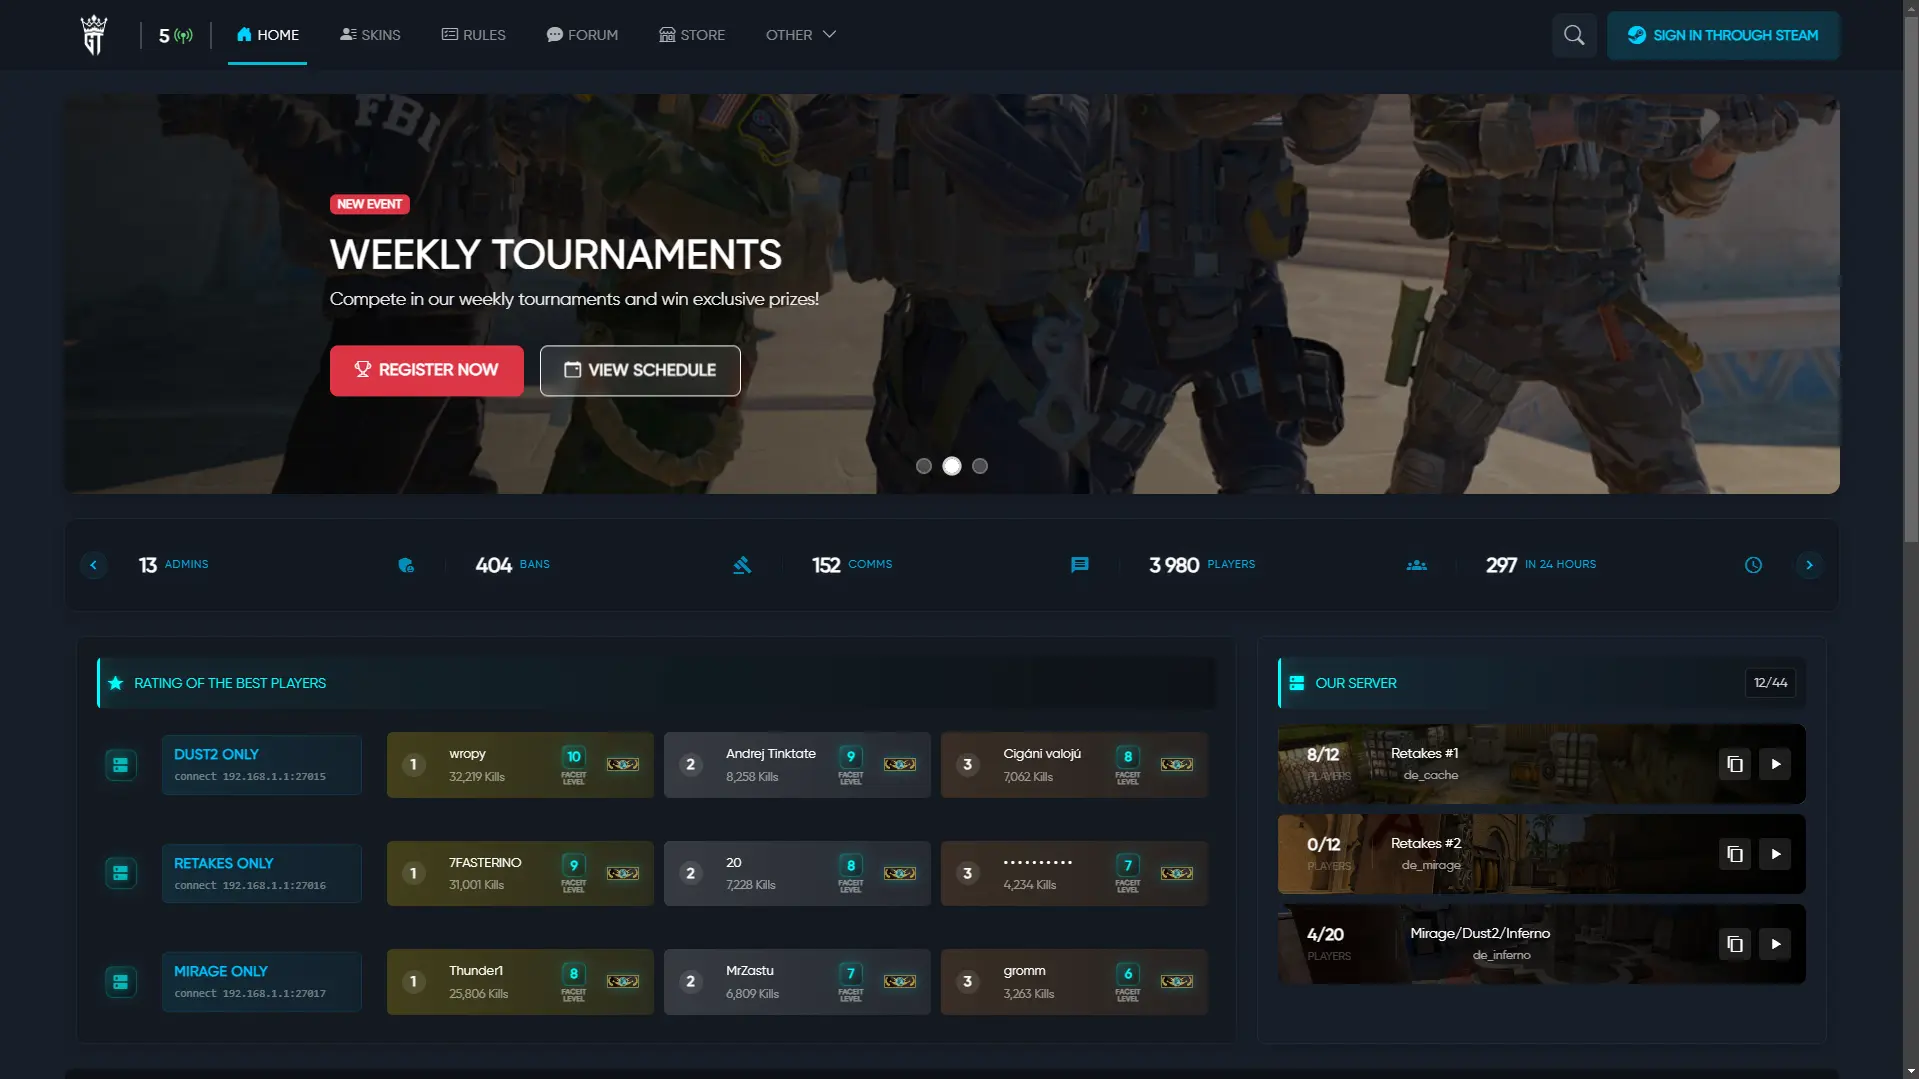Open the STORE page
Image resolution: width=1919 pixels, height=1079 pixels.
[x=692, y=35]
